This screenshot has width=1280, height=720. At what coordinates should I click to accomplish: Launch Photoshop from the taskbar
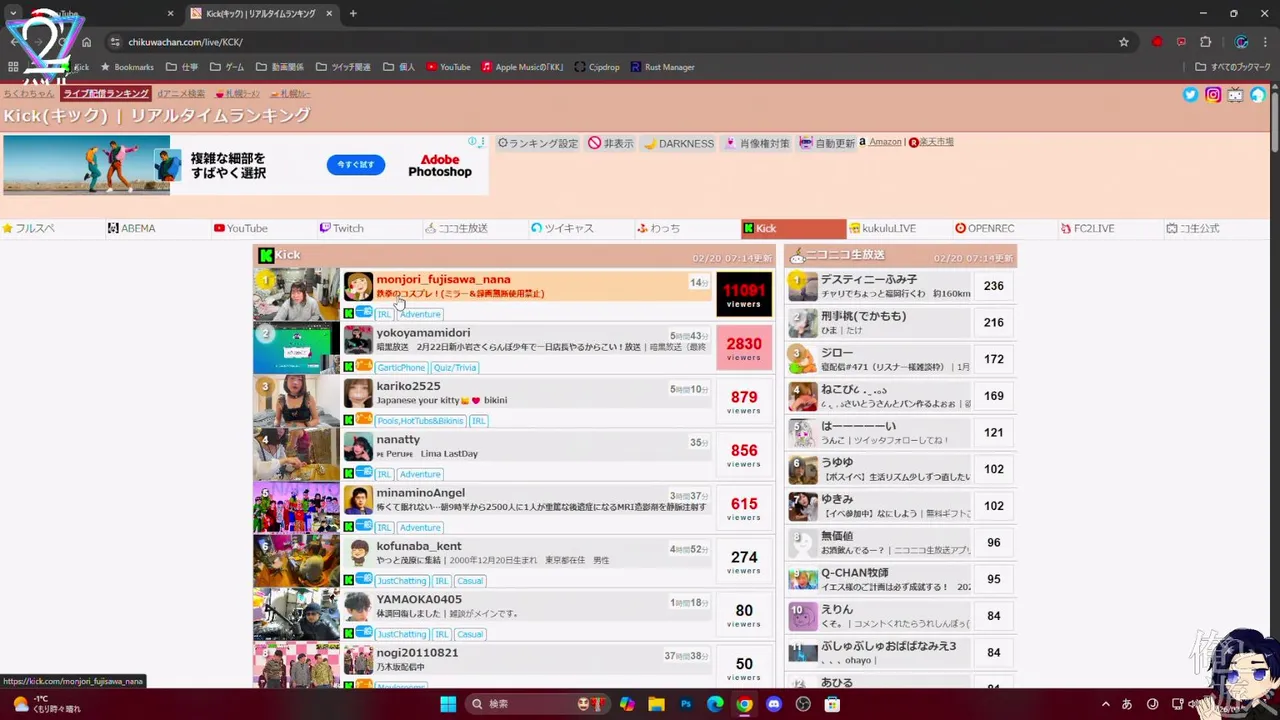point(686,704)
